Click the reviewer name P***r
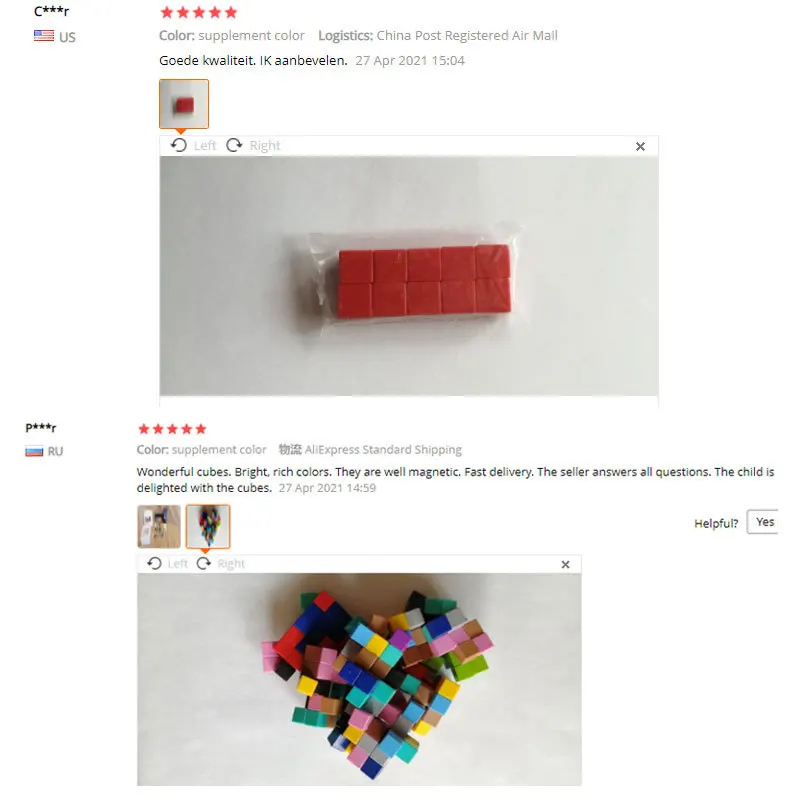Screen dimensions: 800x801 [41, 427]
